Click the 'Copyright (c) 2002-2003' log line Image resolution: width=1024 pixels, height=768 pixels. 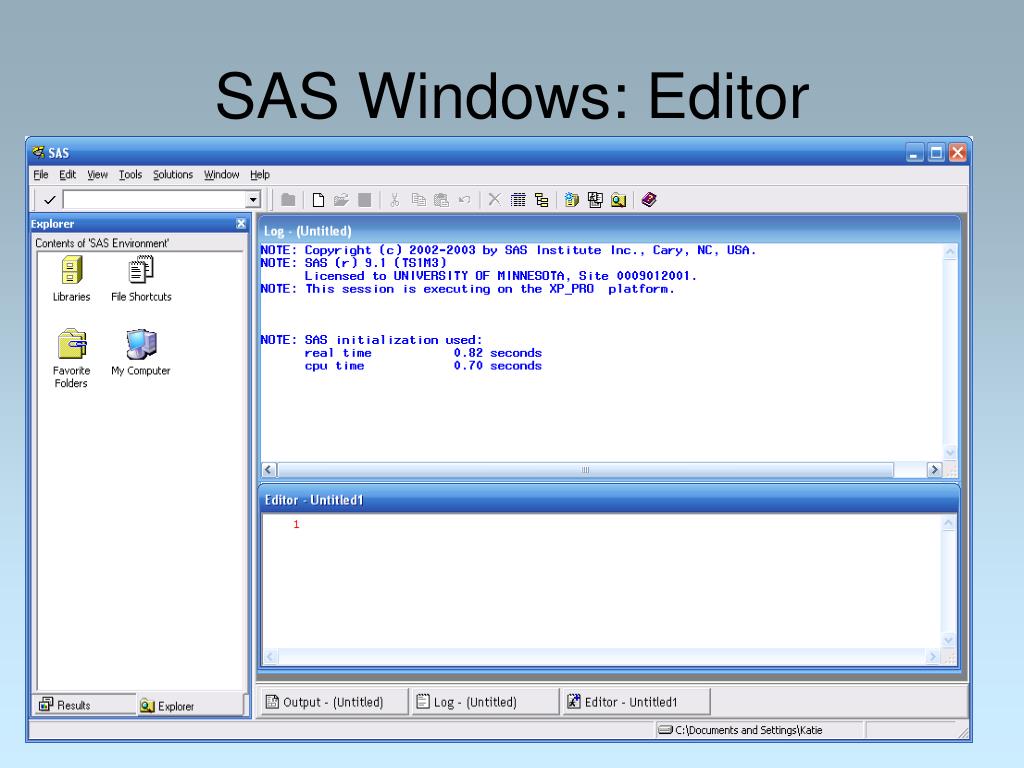pyautogui.click(x=508, y=250)
